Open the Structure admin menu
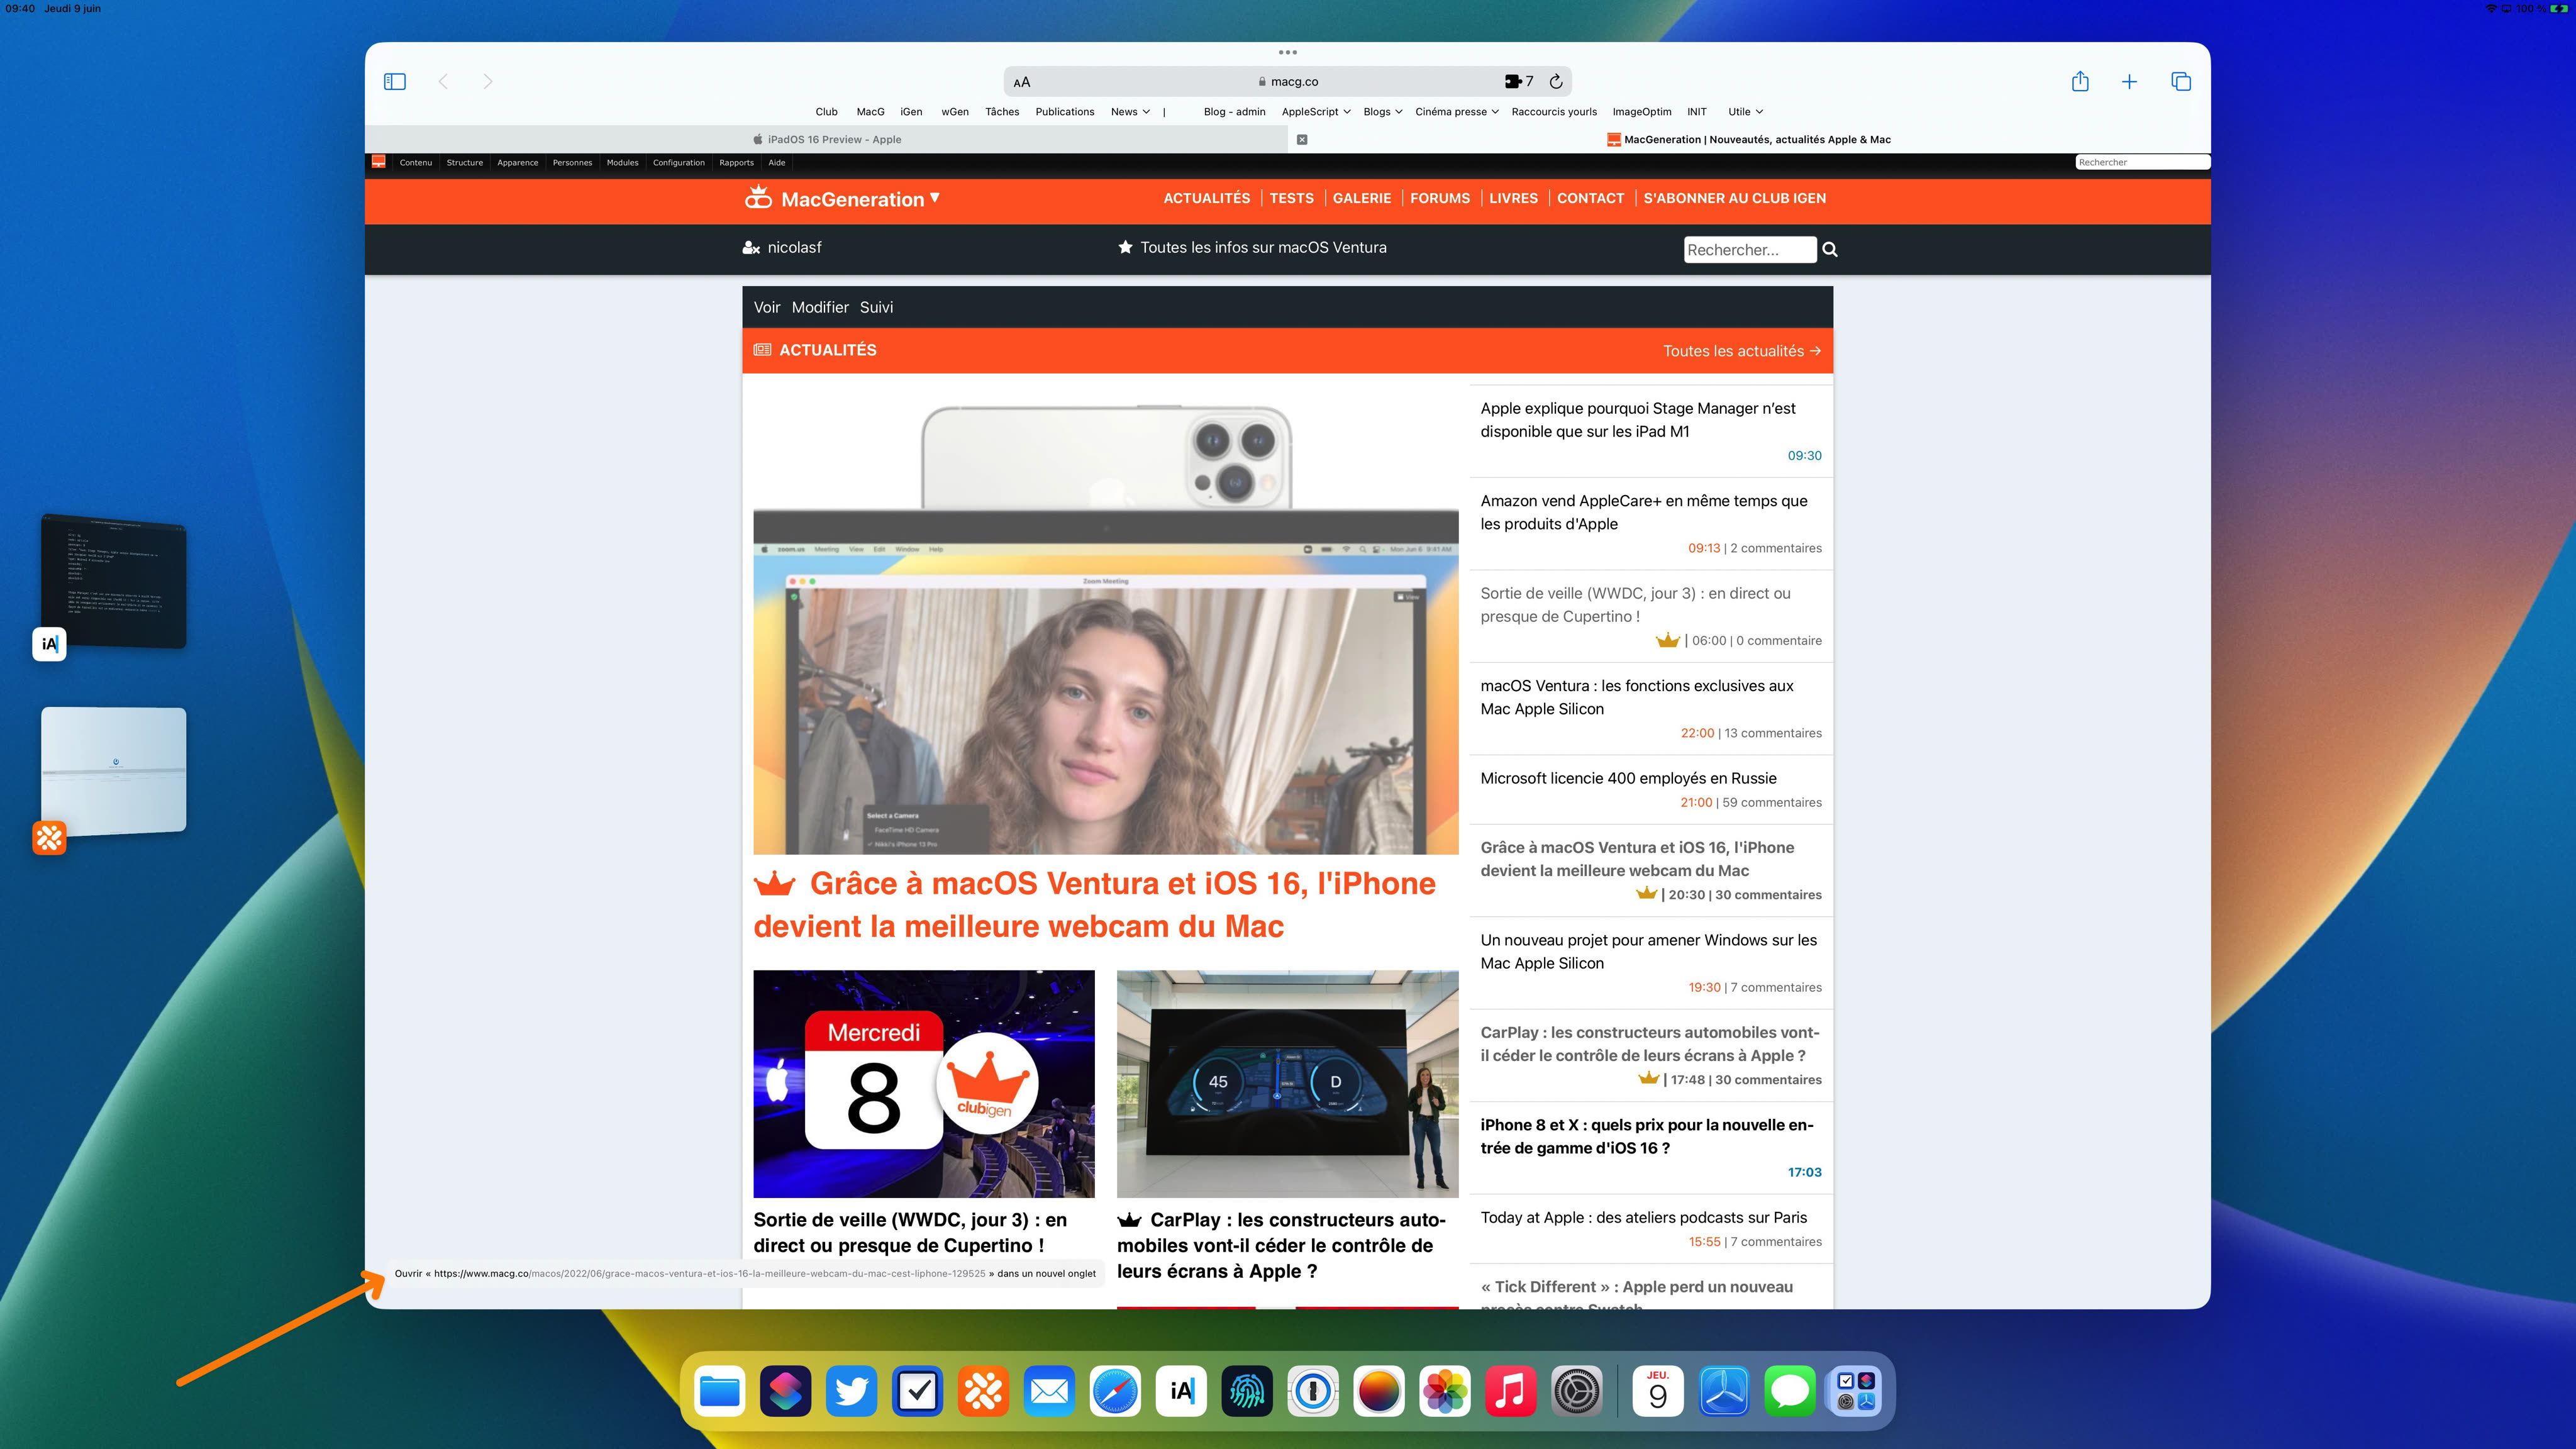The height and width of the screenshot is (1449, 2576). point(464,162)
